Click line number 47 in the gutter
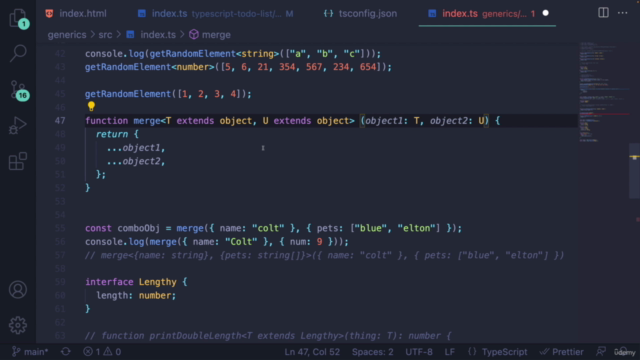 60,121
